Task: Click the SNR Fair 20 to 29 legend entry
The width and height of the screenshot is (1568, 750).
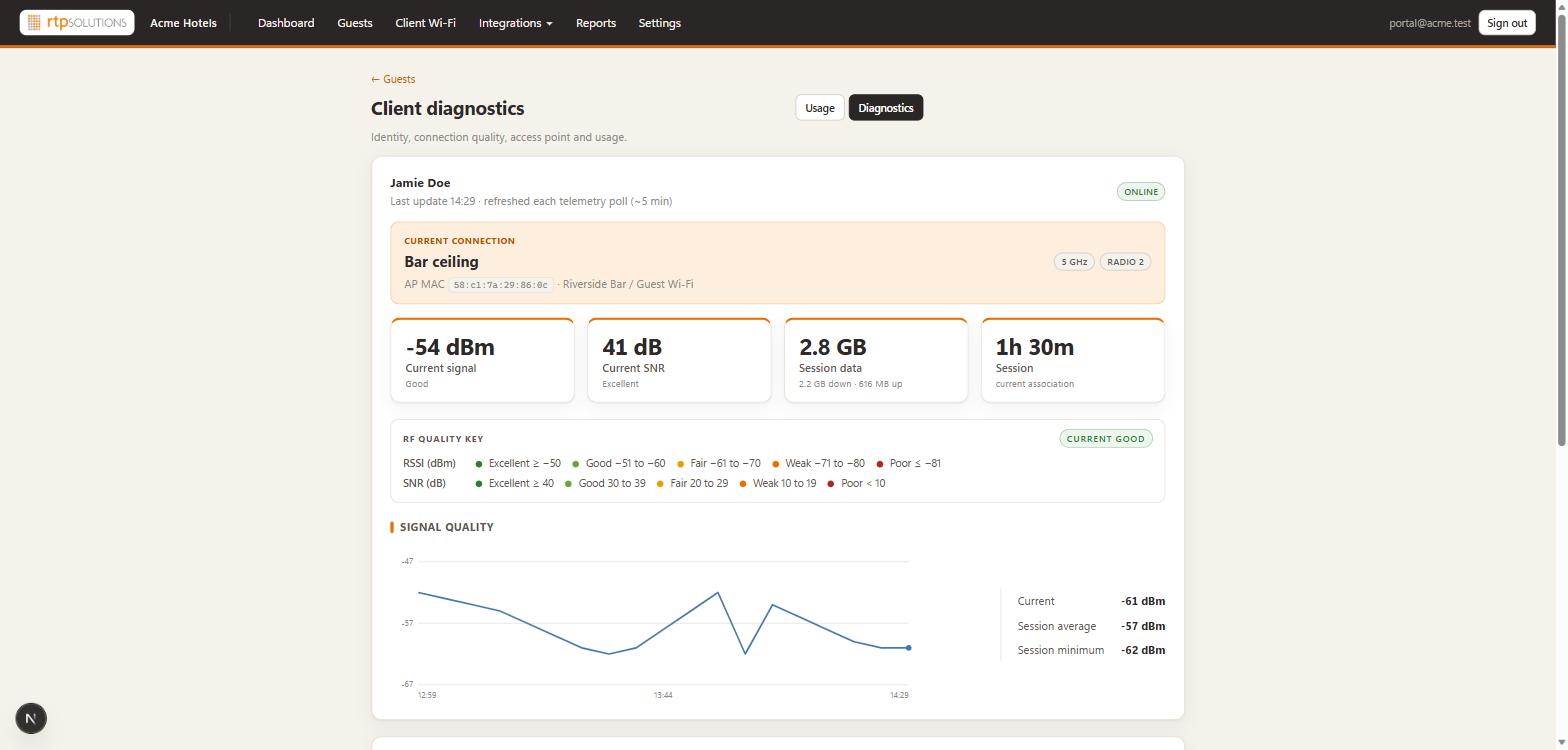Action: coord(692,483)
